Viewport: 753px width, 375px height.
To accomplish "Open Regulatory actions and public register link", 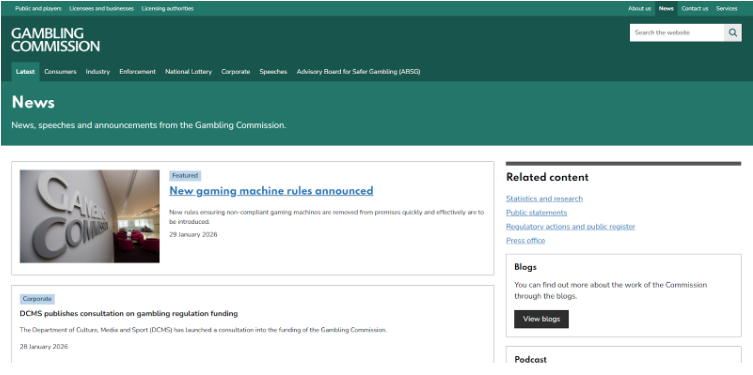I will 571,226.
